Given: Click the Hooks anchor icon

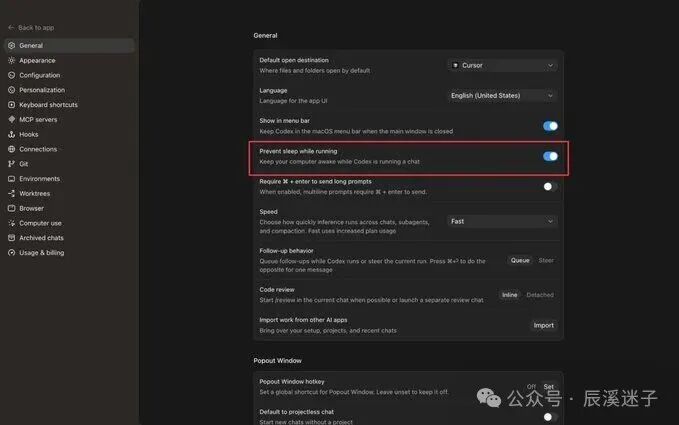Looking at the screenshot, I should (12, 134).
